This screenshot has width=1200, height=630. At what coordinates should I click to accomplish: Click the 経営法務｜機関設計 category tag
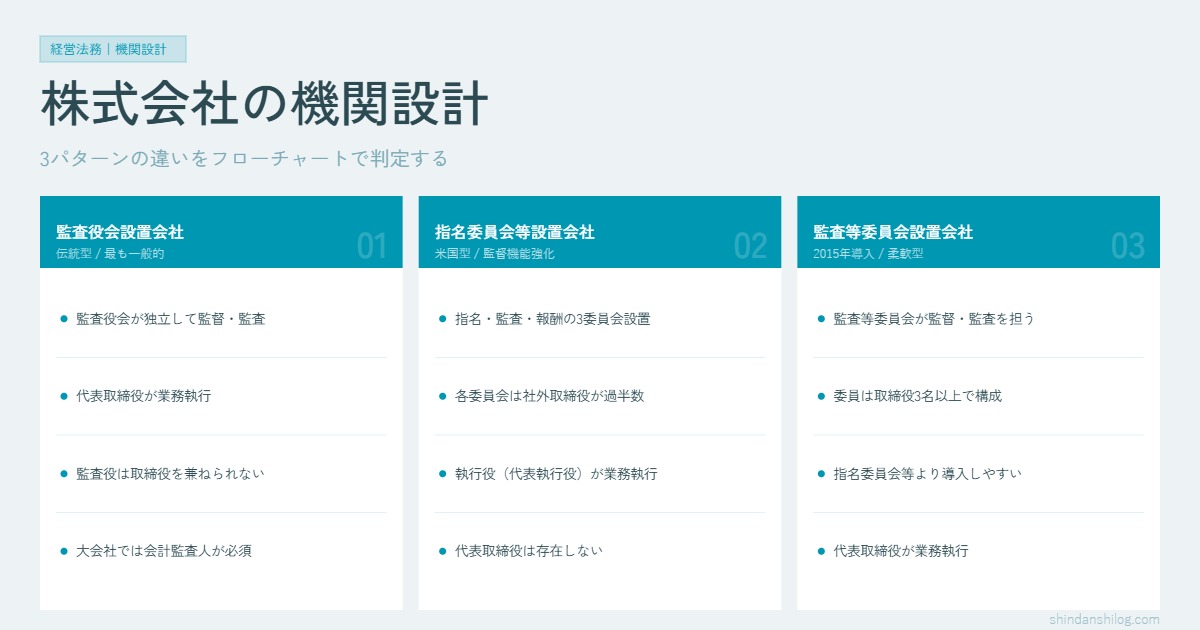pyautogui.click(x=113, y=49)
